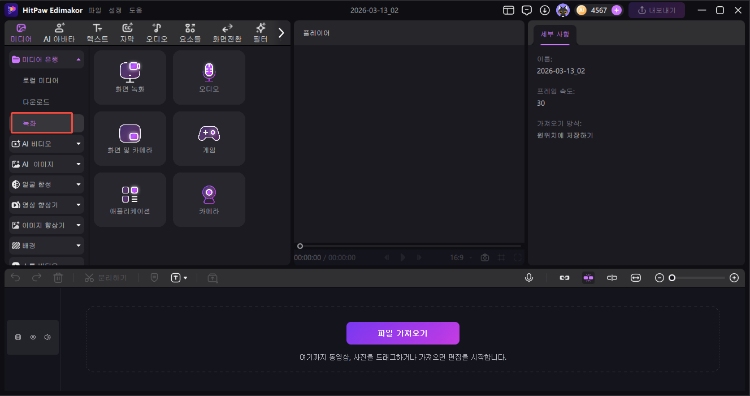Choose screen and camera recording card

click(x=130, y=139)
